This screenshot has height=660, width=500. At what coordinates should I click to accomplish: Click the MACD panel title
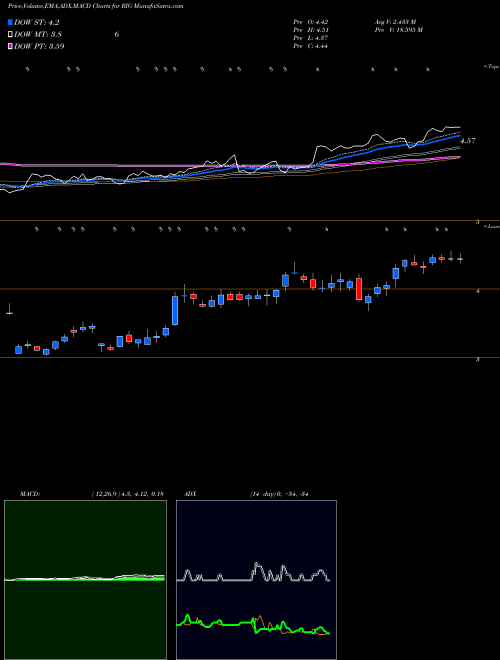point(30,494)
